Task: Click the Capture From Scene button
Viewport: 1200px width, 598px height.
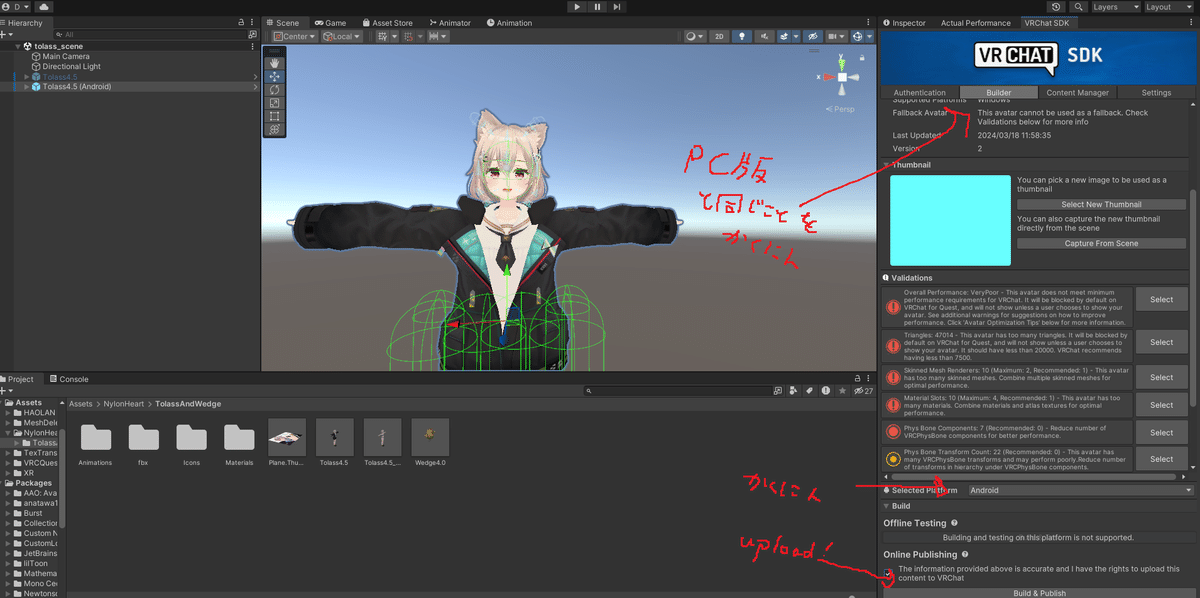Action: [x=1101, y=243]
